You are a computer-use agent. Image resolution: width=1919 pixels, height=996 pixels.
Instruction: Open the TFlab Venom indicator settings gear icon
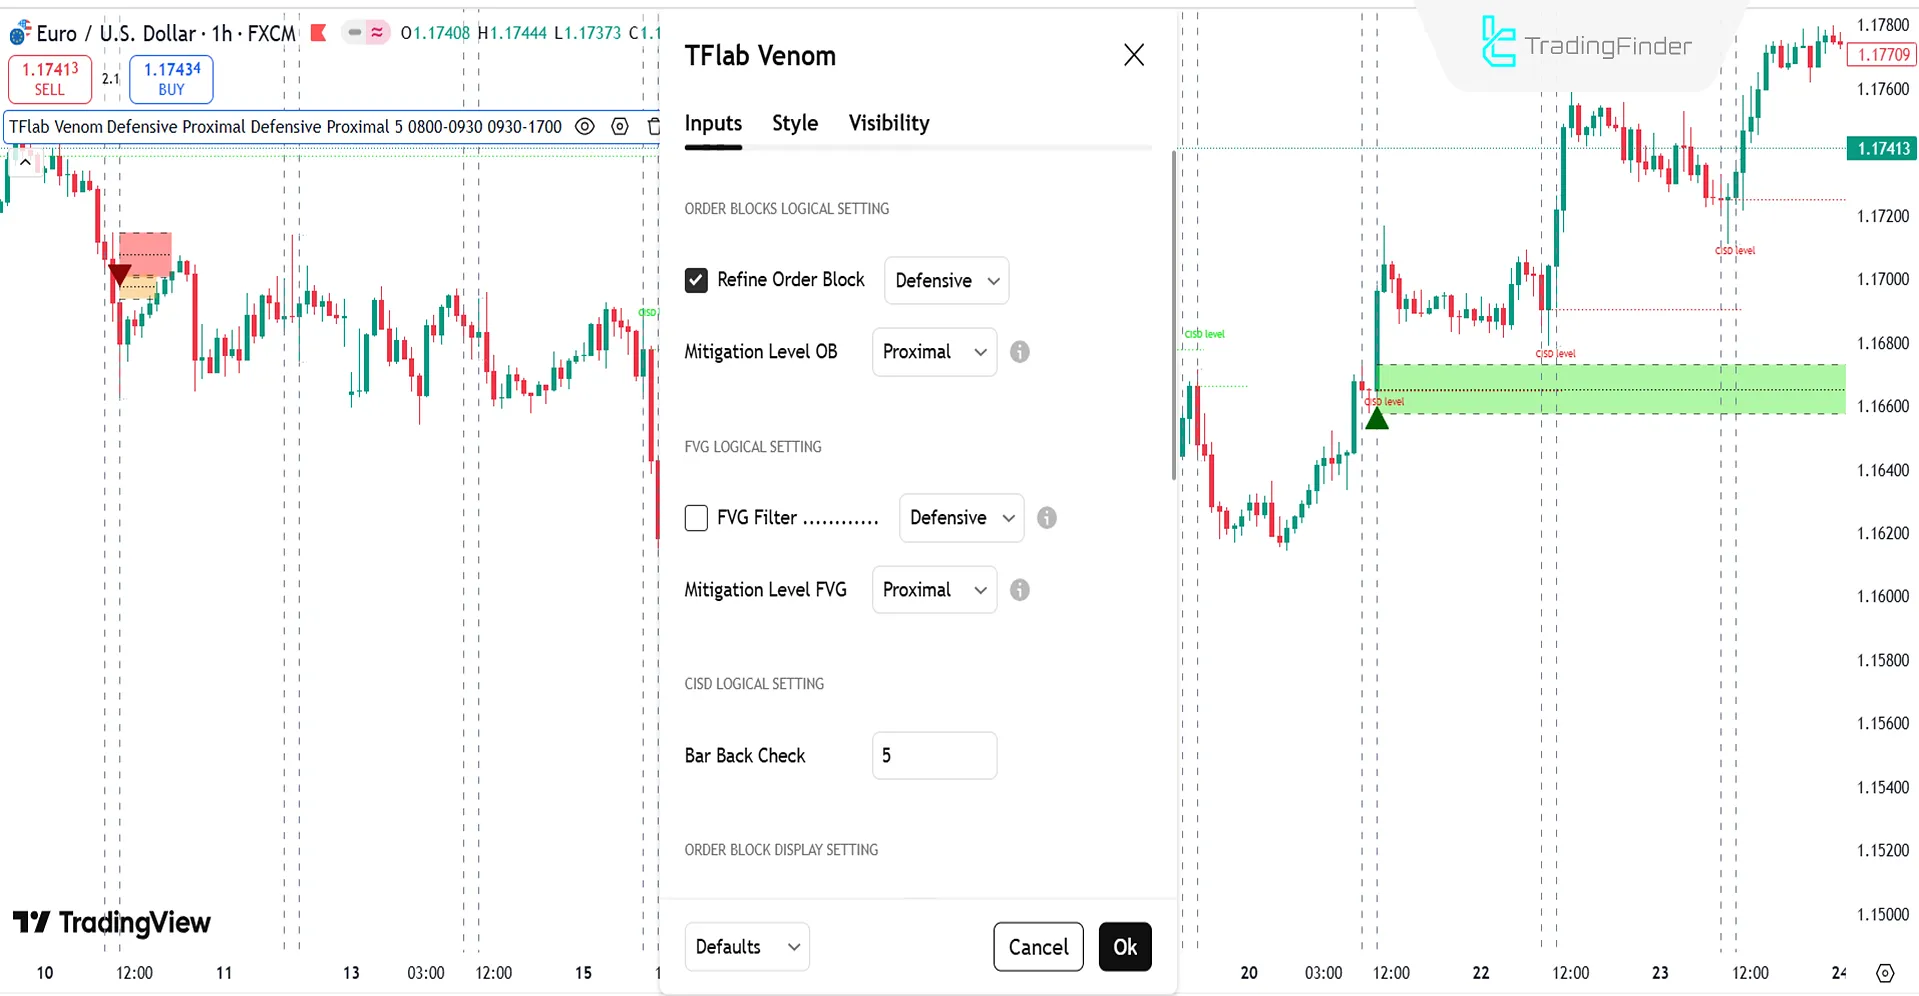tap(620, 126)
